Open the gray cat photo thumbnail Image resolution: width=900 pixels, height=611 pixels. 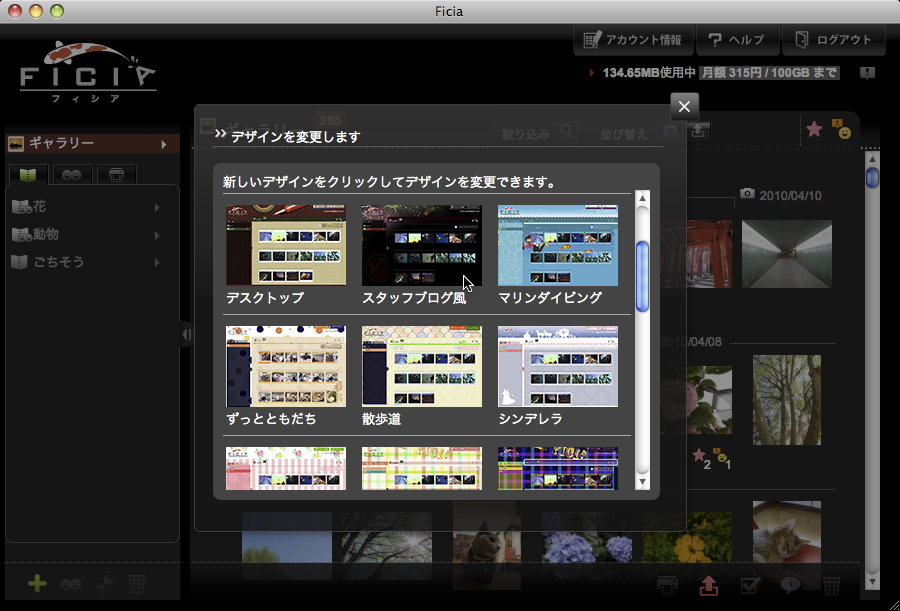(x=487, y=544)
